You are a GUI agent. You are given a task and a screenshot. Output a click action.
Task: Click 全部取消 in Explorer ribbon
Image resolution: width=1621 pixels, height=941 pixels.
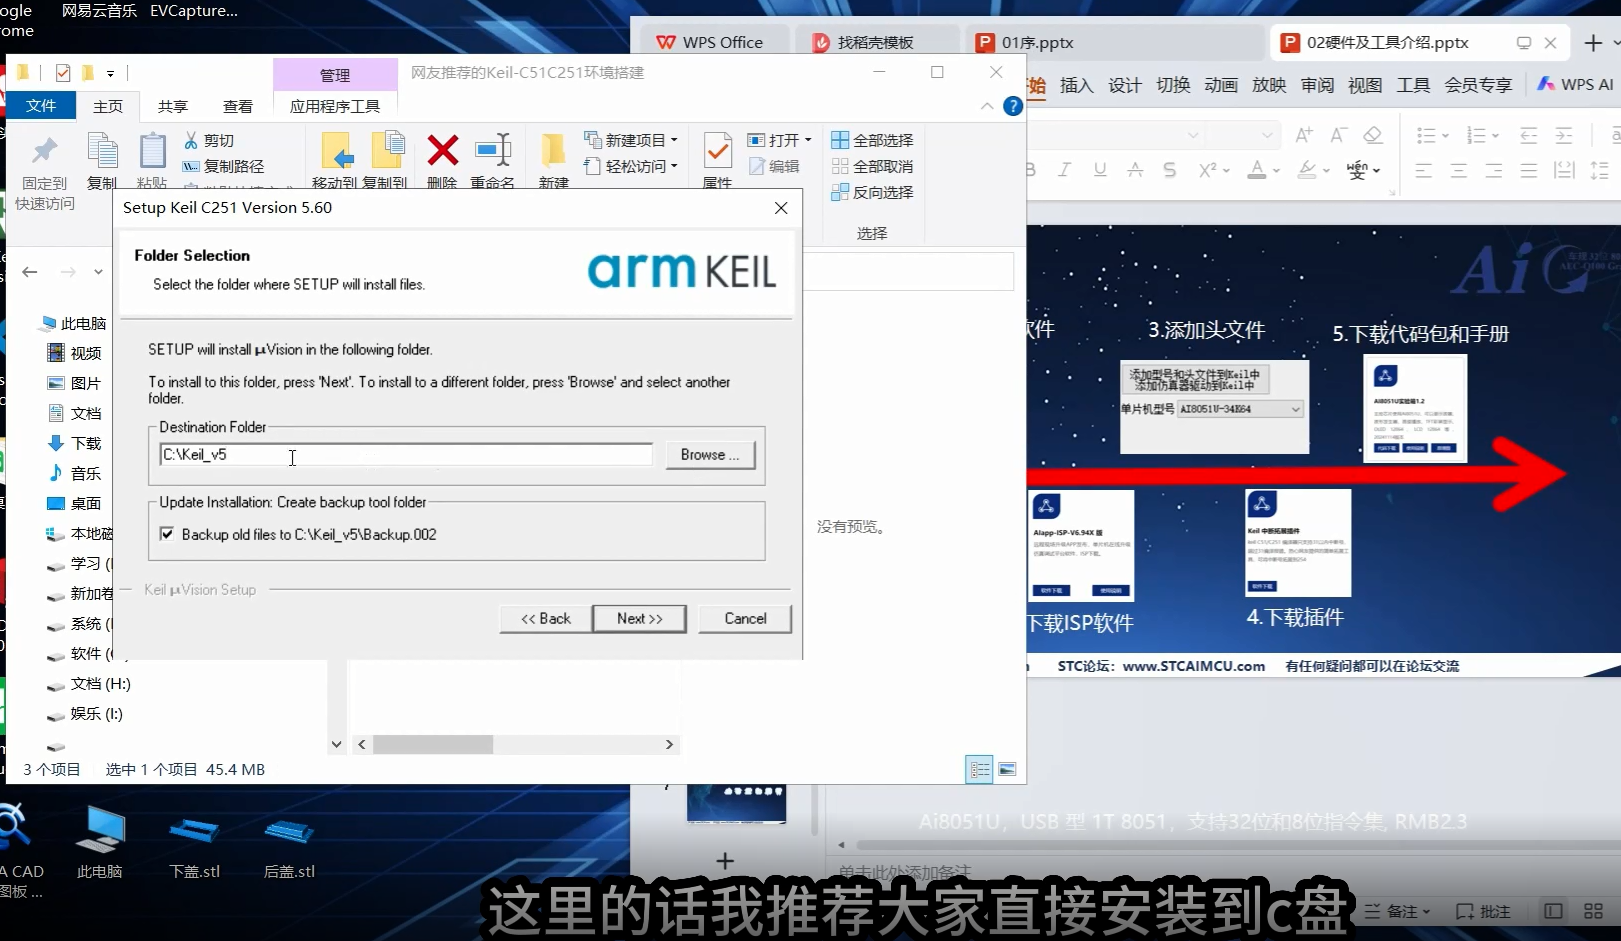click(873, 166)
